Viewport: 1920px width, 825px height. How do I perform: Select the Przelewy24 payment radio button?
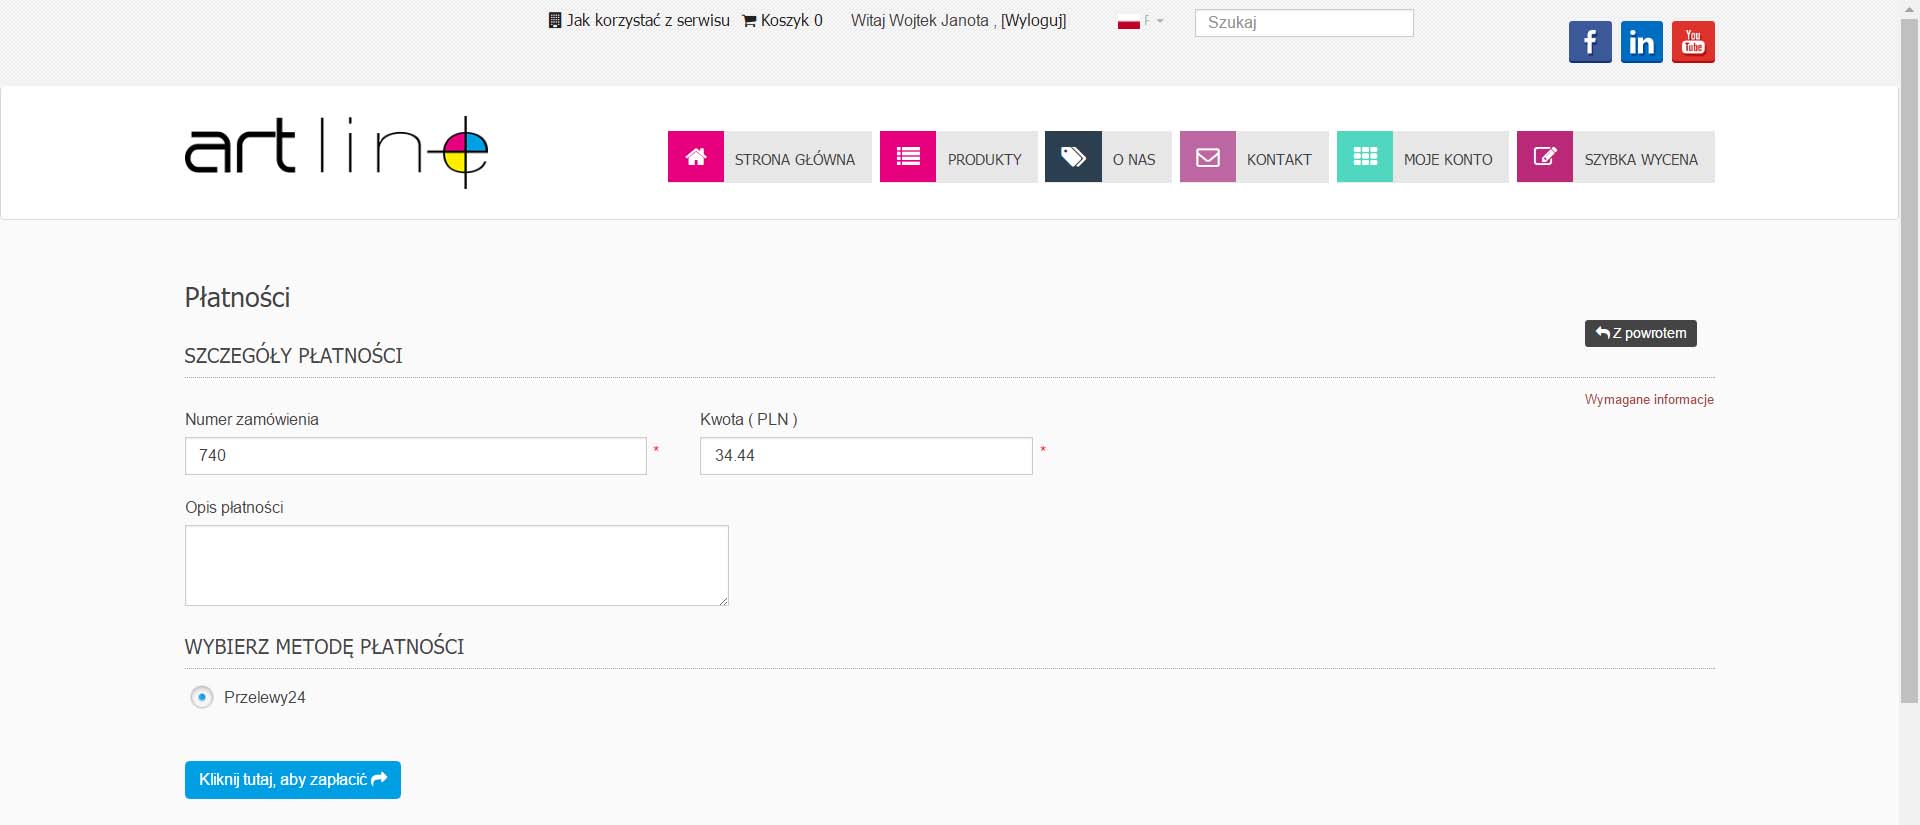point(202,697)
